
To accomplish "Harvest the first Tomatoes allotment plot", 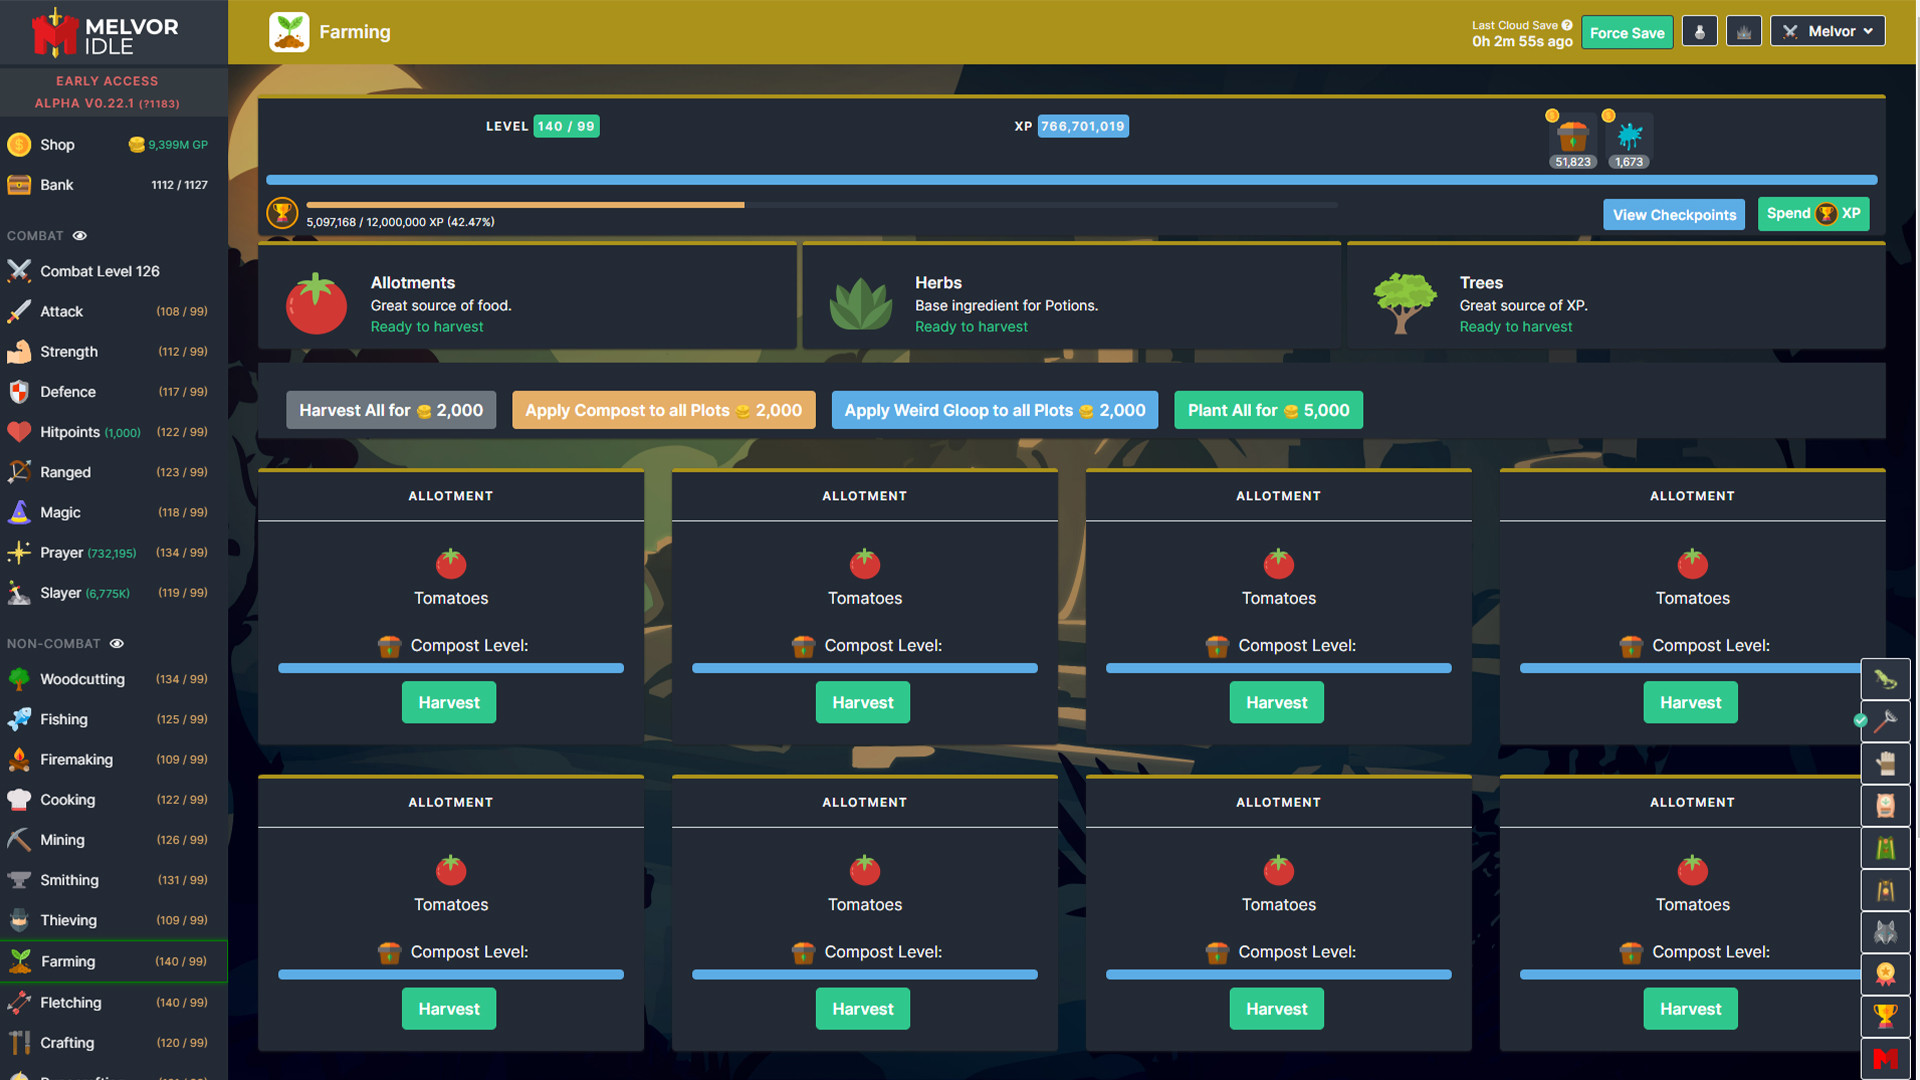I will (448, 702).
